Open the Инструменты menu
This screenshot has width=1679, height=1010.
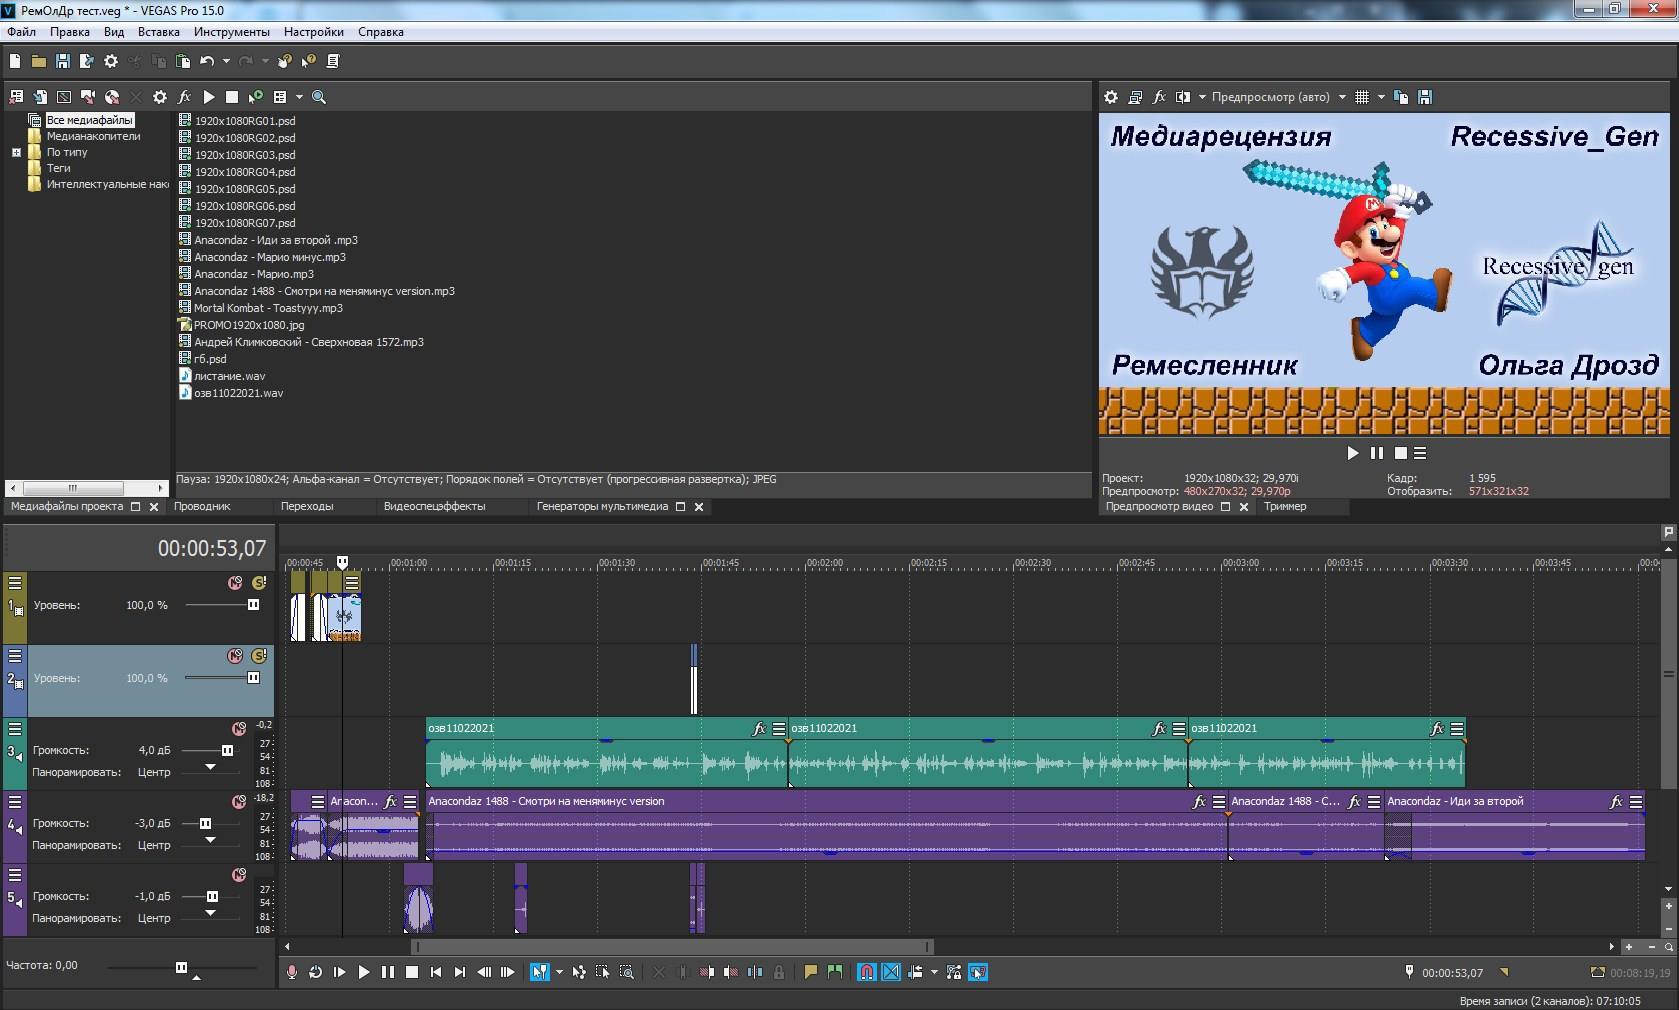[231, 32]
